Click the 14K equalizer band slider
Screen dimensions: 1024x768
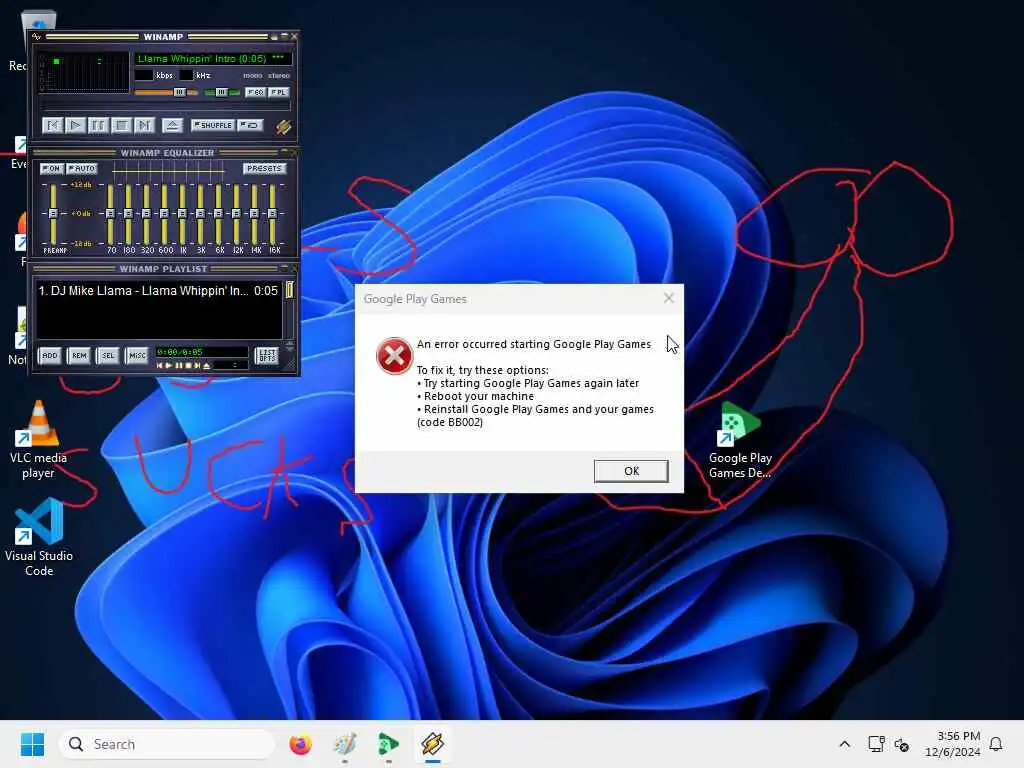[254, 214]
